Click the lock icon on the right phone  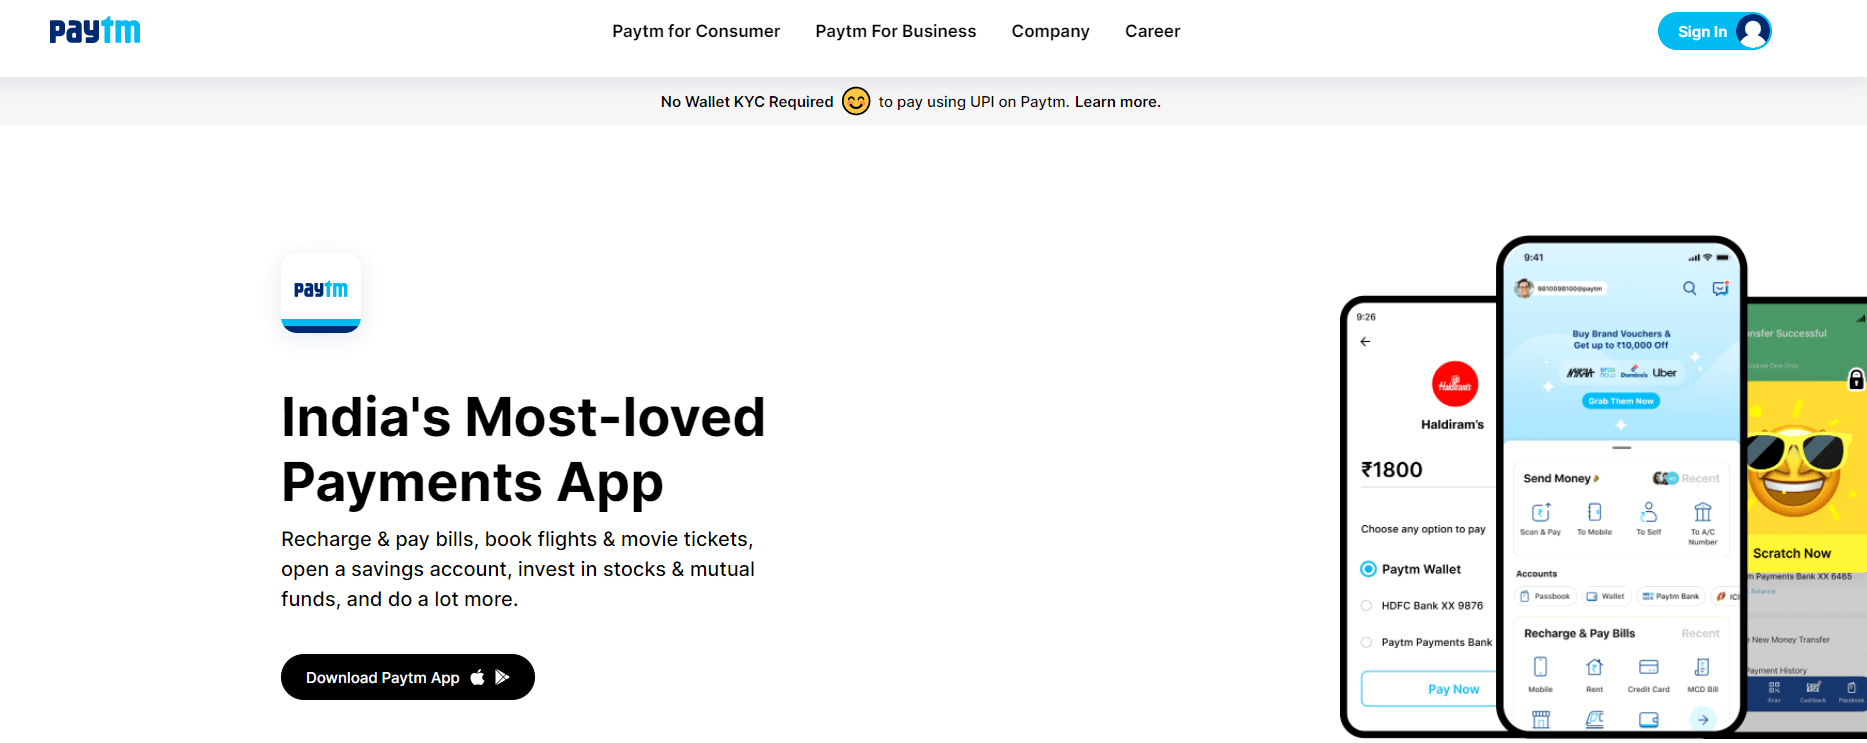(1856, 379)
